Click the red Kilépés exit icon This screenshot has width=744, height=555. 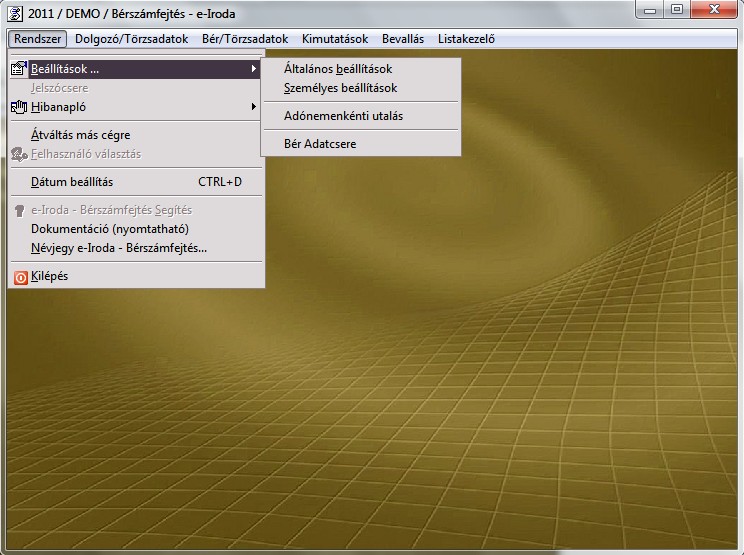pyautogui.click(x=19, y=276)
